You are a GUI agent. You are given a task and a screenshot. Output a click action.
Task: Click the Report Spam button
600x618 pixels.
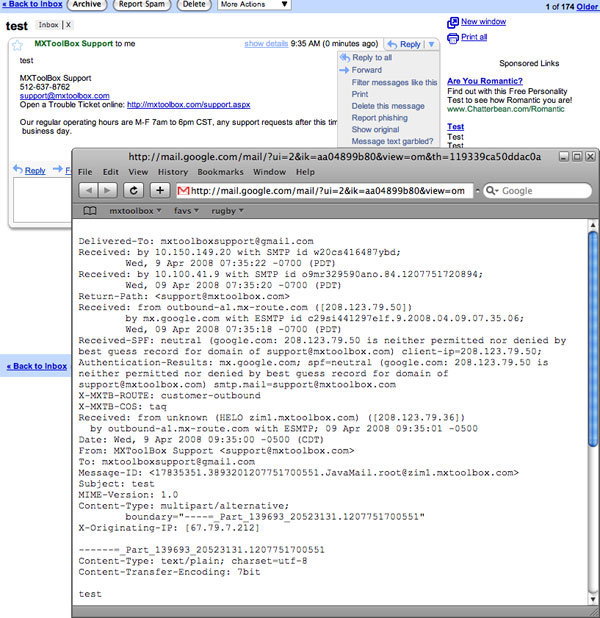142,5
